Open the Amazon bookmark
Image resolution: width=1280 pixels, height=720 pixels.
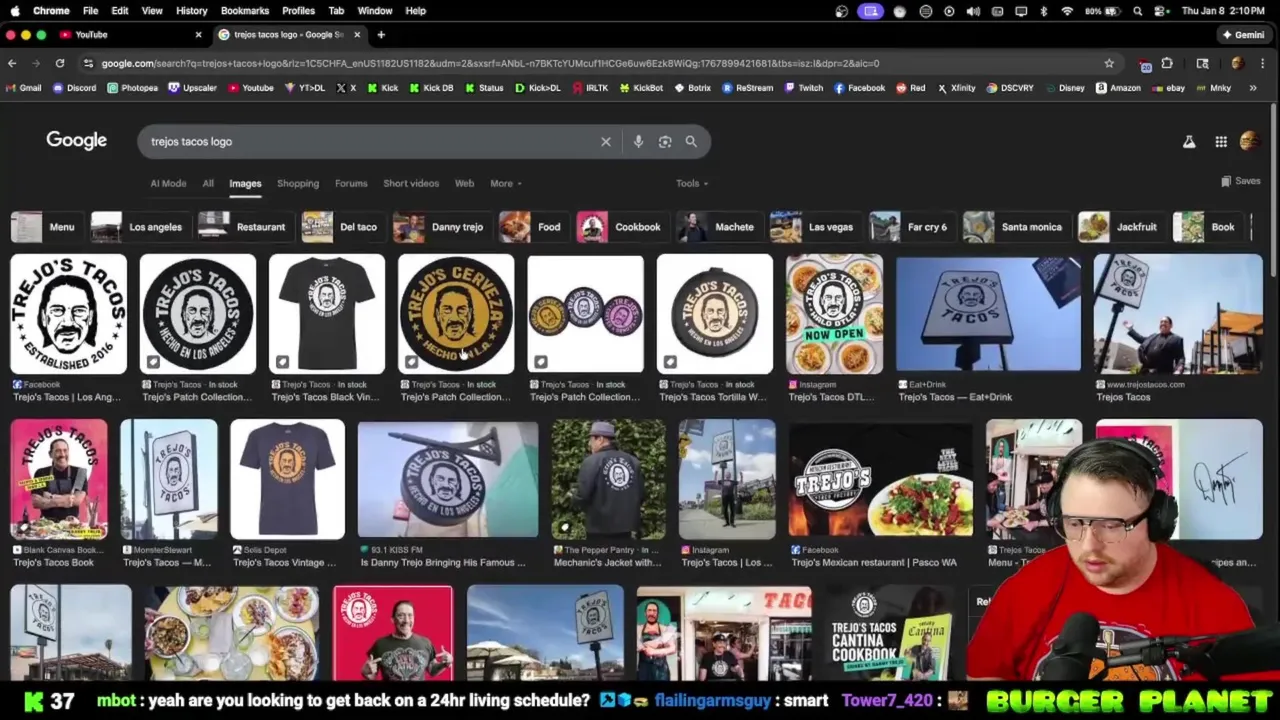1117,88
